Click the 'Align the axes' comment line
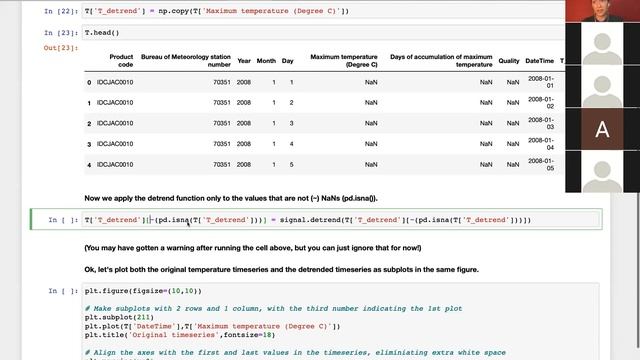Screen dimensions: 640x360 pos(295,352)
